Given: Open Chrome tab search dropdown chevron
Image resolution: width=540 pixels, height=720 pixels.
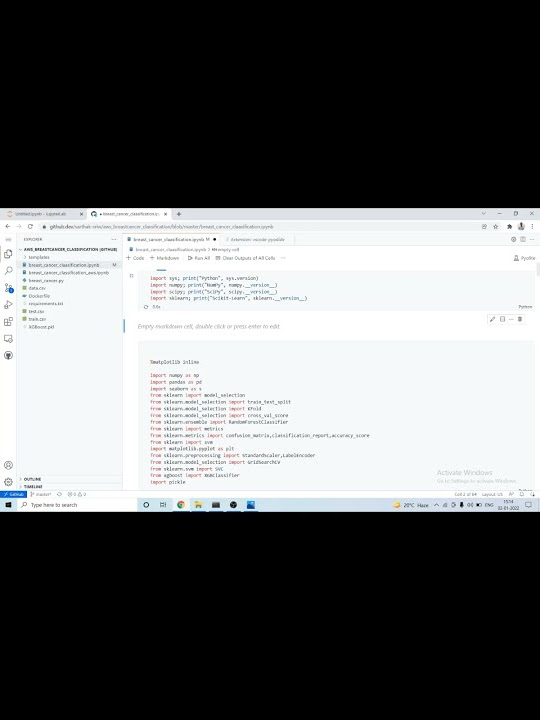Looking at the screenshot, I should pyautogui.click(x=484, y=214).
